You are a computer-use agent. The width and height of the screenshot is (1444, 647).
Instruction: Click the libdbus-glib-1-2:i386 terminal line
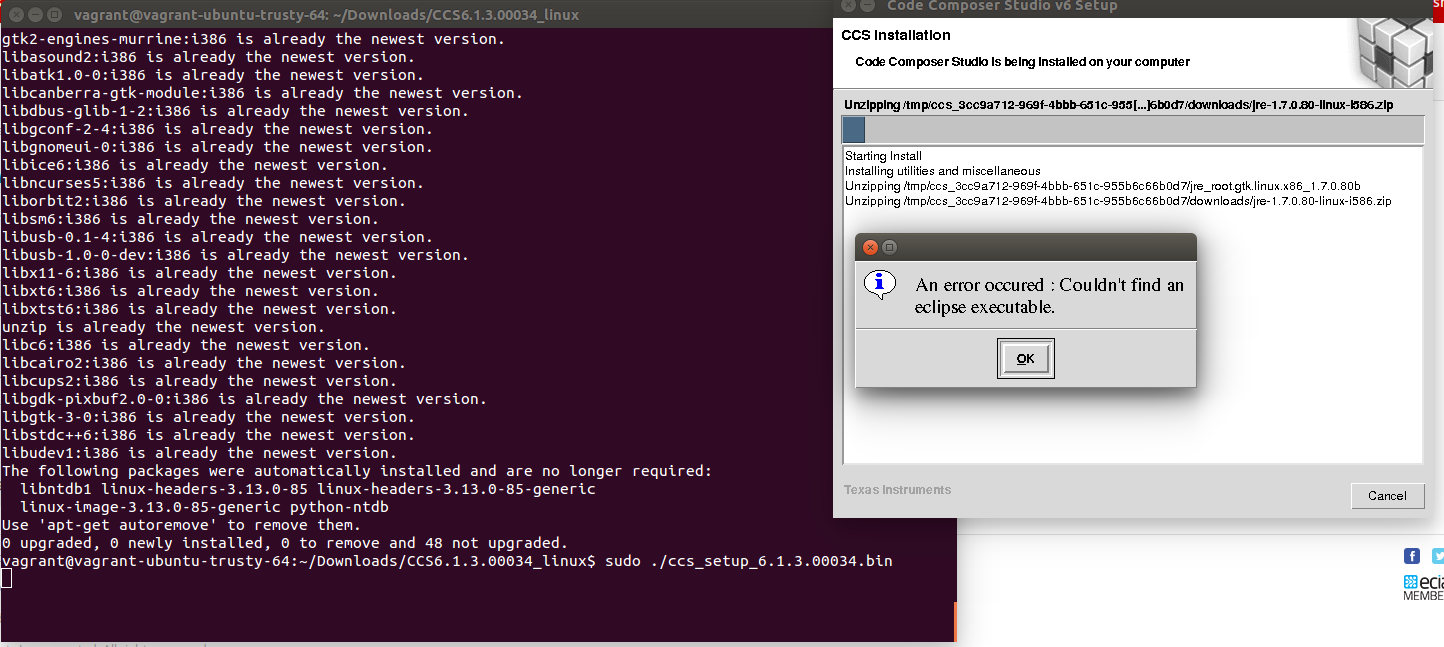pos(235,111)
